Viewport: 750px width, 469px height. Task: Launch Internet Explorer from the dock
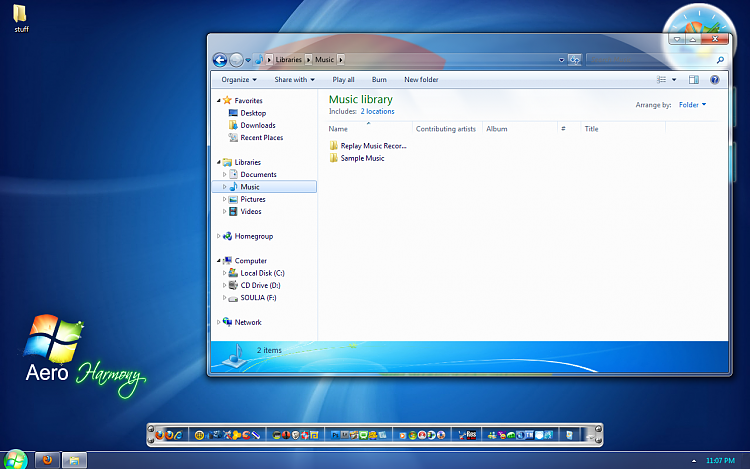pyautogui.click(x=178, y=435)
